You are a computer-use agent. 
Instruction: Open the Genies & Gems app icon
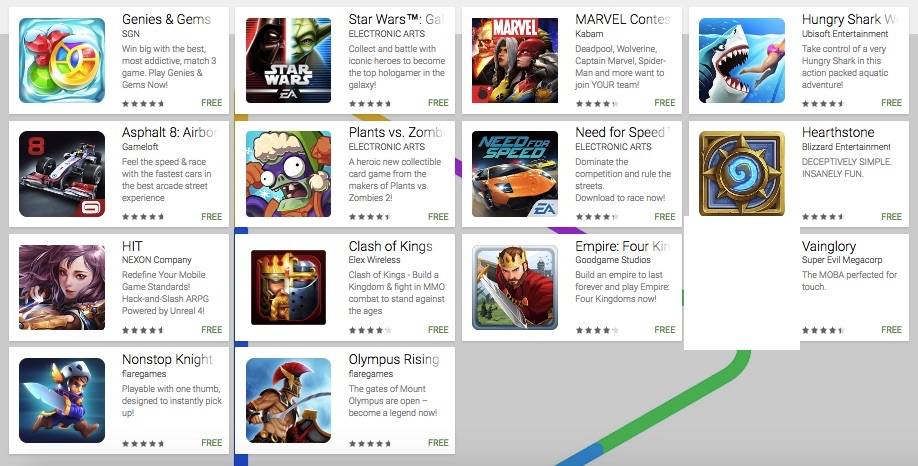coord(62,60)
